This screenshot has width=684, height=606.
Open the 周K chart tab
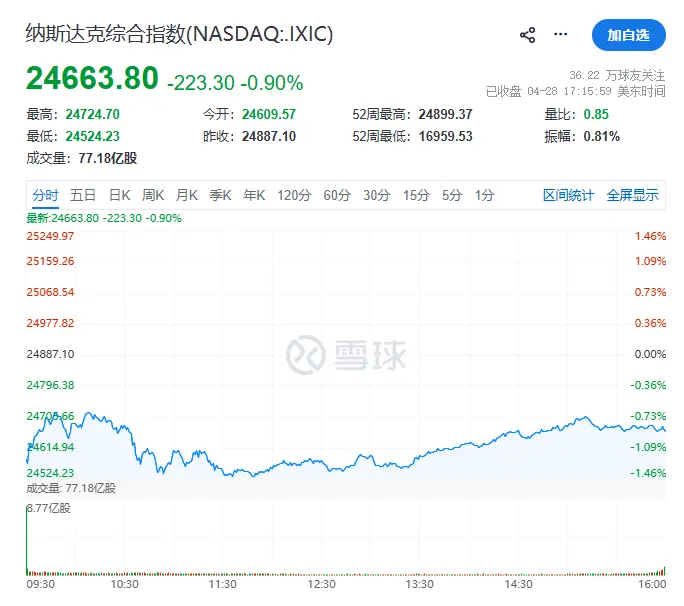[153, 195]
